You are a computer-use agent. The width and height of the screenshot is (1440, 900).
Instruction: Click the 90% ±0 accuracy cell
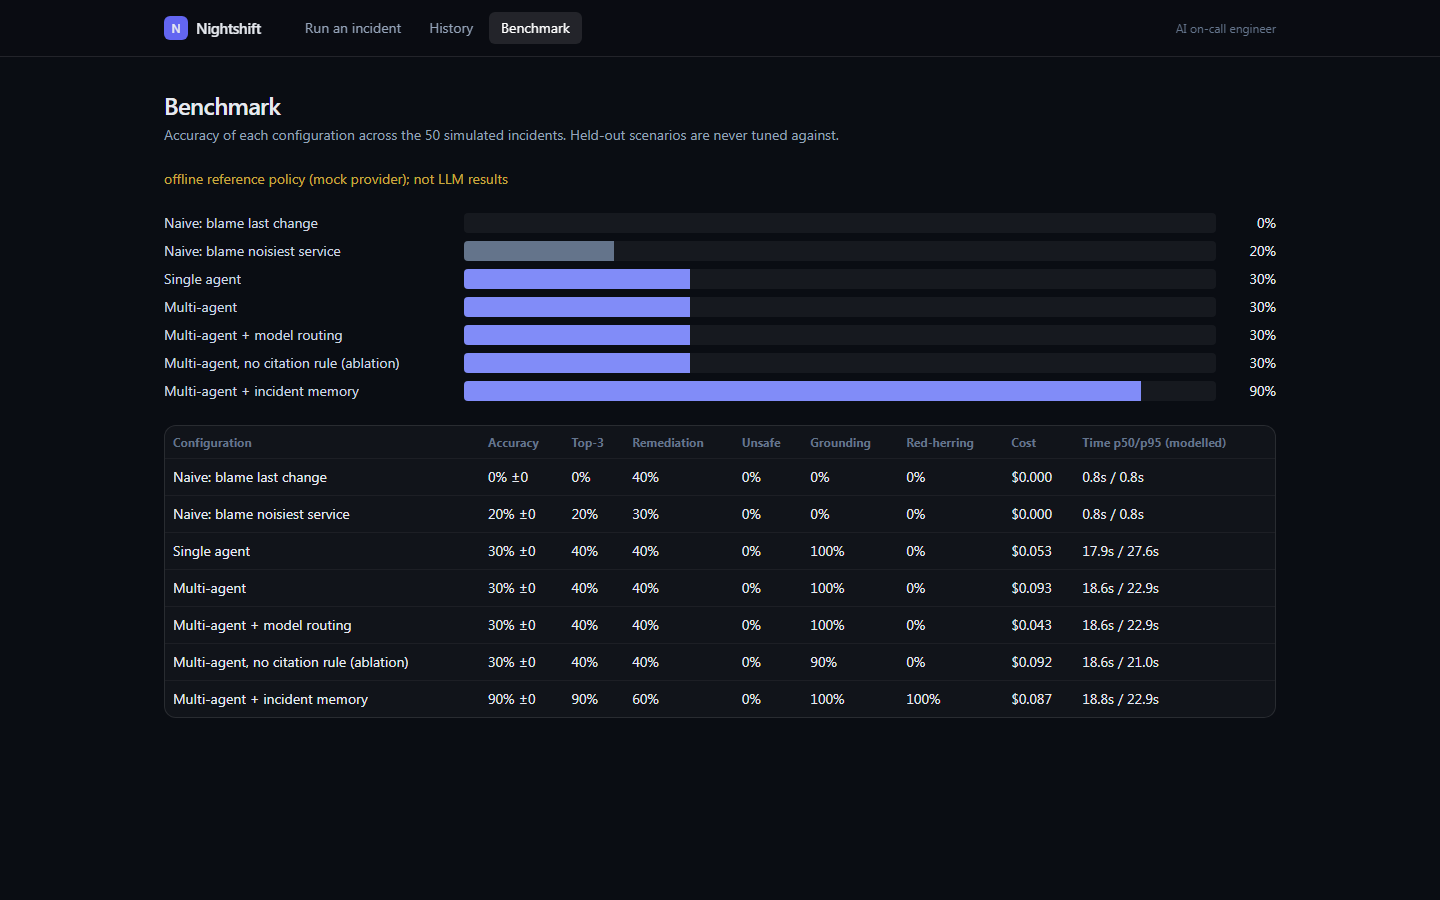(x=512, y=699)
